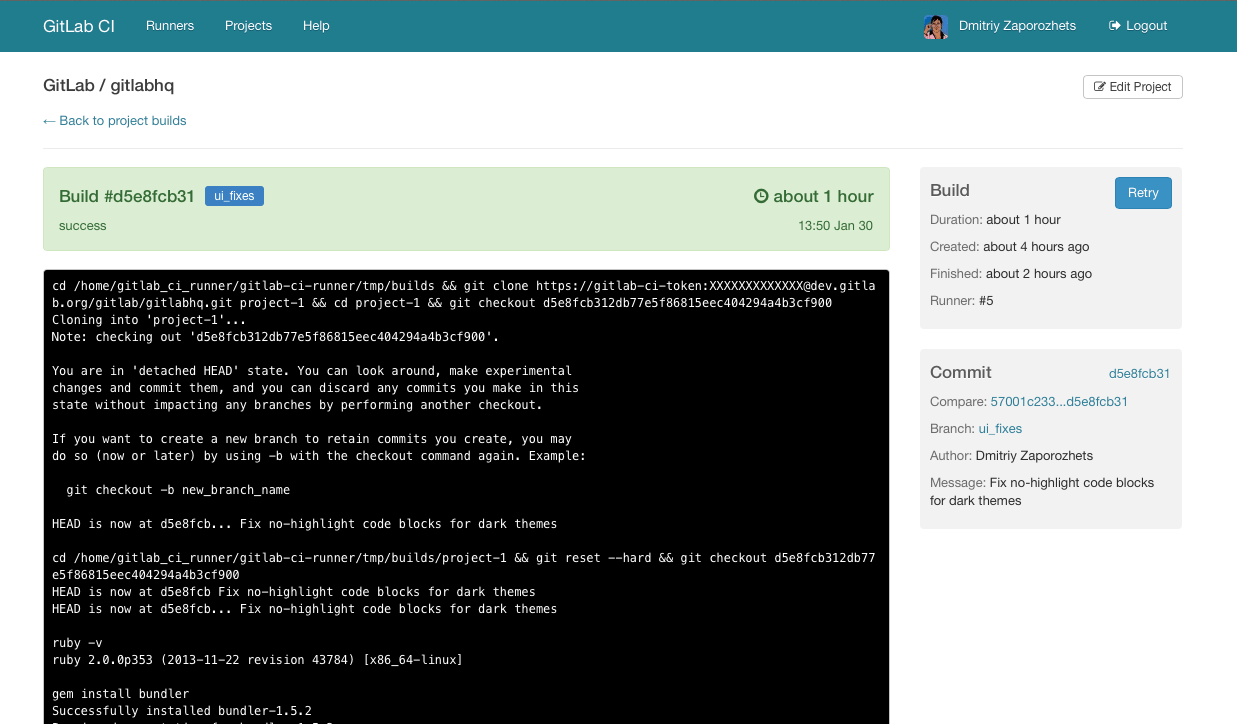This screenshot has height=724, width=1237.
Task: Click the commit message in the Commit panel
Action: point(1042,492)
